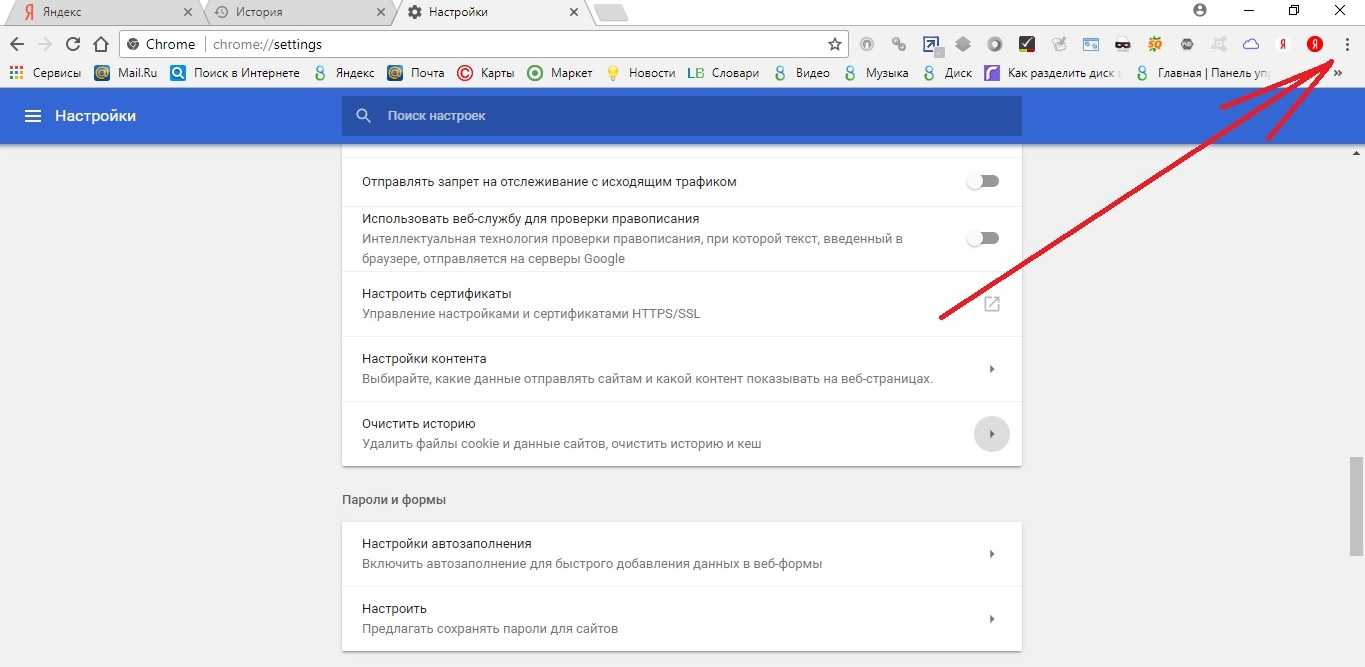The image size is (1365, 667).
Task: Open Очистить историю arrow button
Action: (x=992, y=434)
